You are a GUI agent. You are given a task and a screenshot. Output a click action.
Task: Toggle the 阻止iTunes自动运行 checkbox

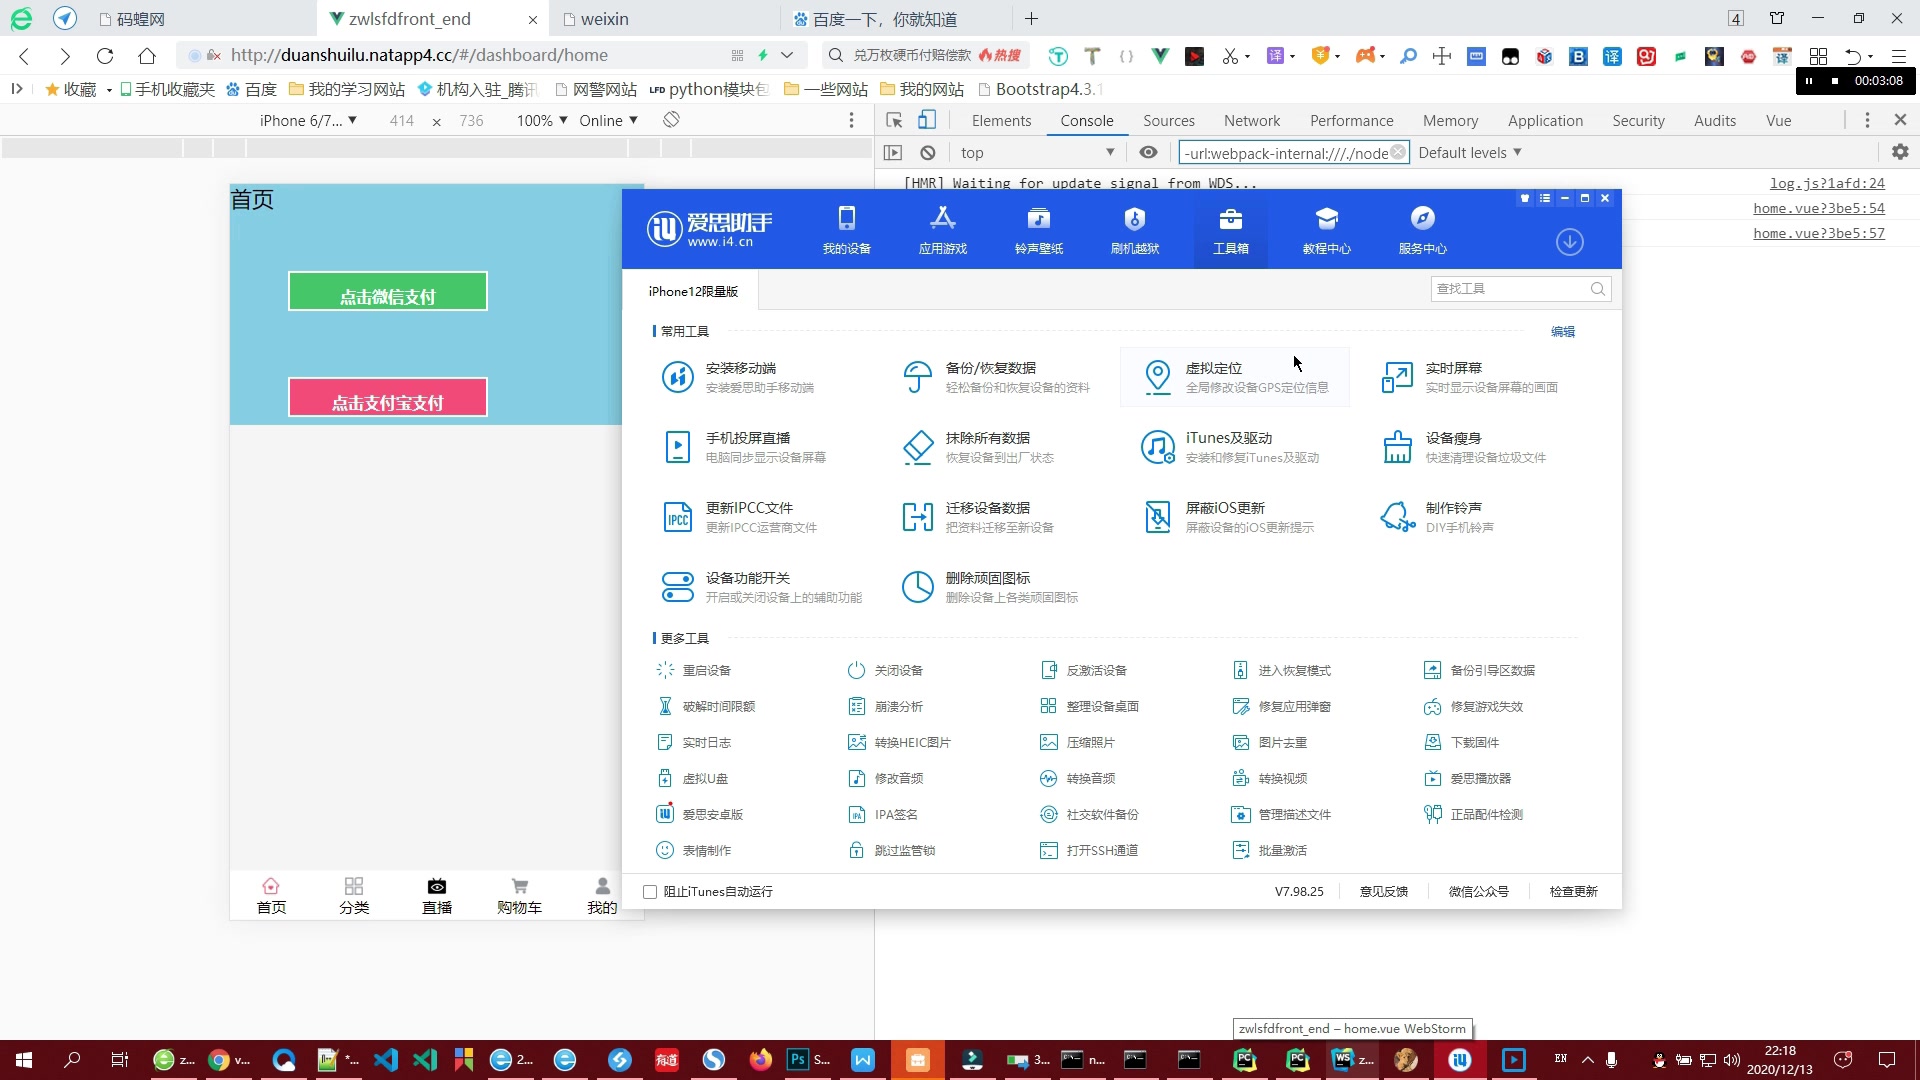pos(649,891)
